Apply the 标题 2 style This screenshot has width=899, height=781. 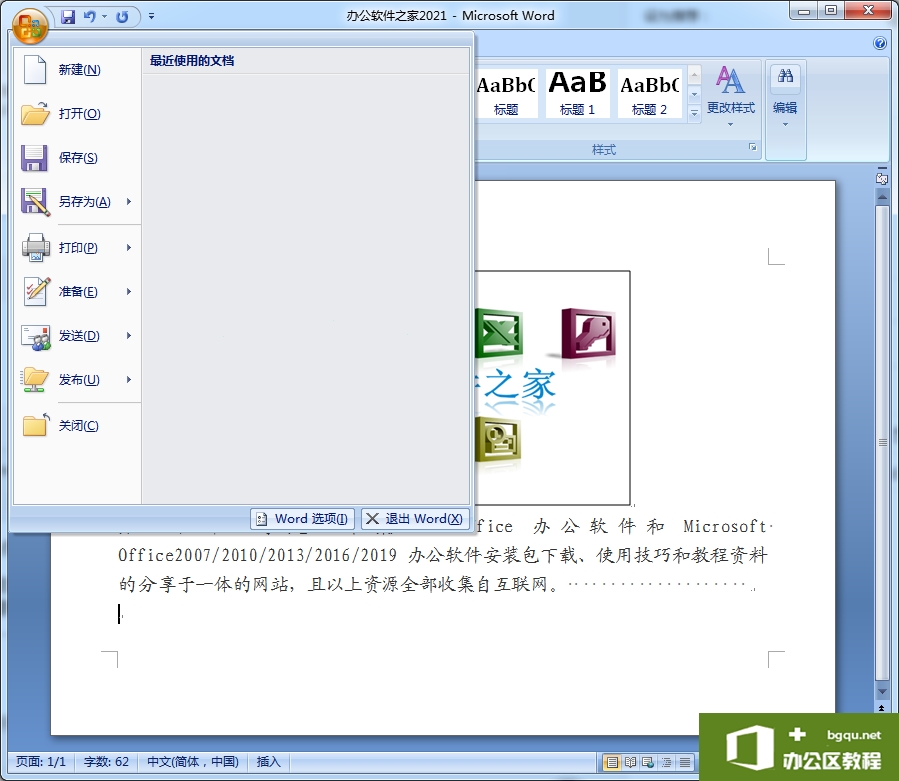[650, 94]
